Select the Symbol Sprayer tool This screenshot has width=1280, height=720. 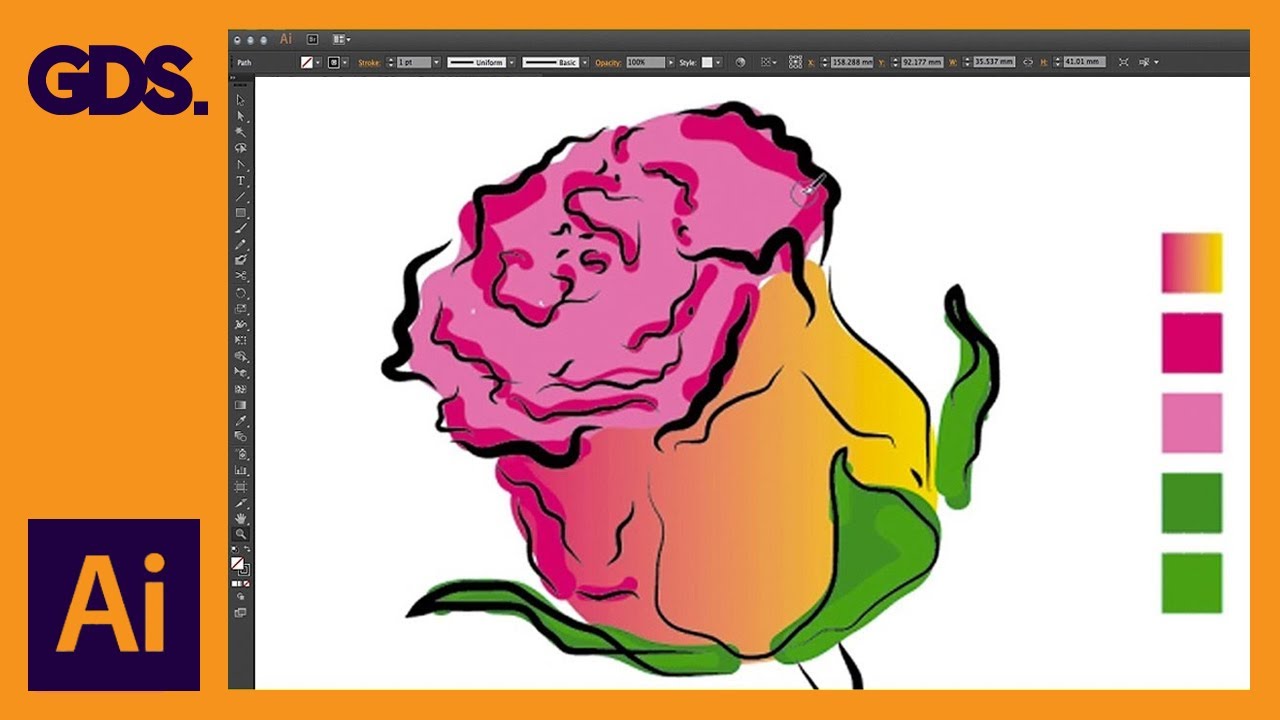coord(241,454)
